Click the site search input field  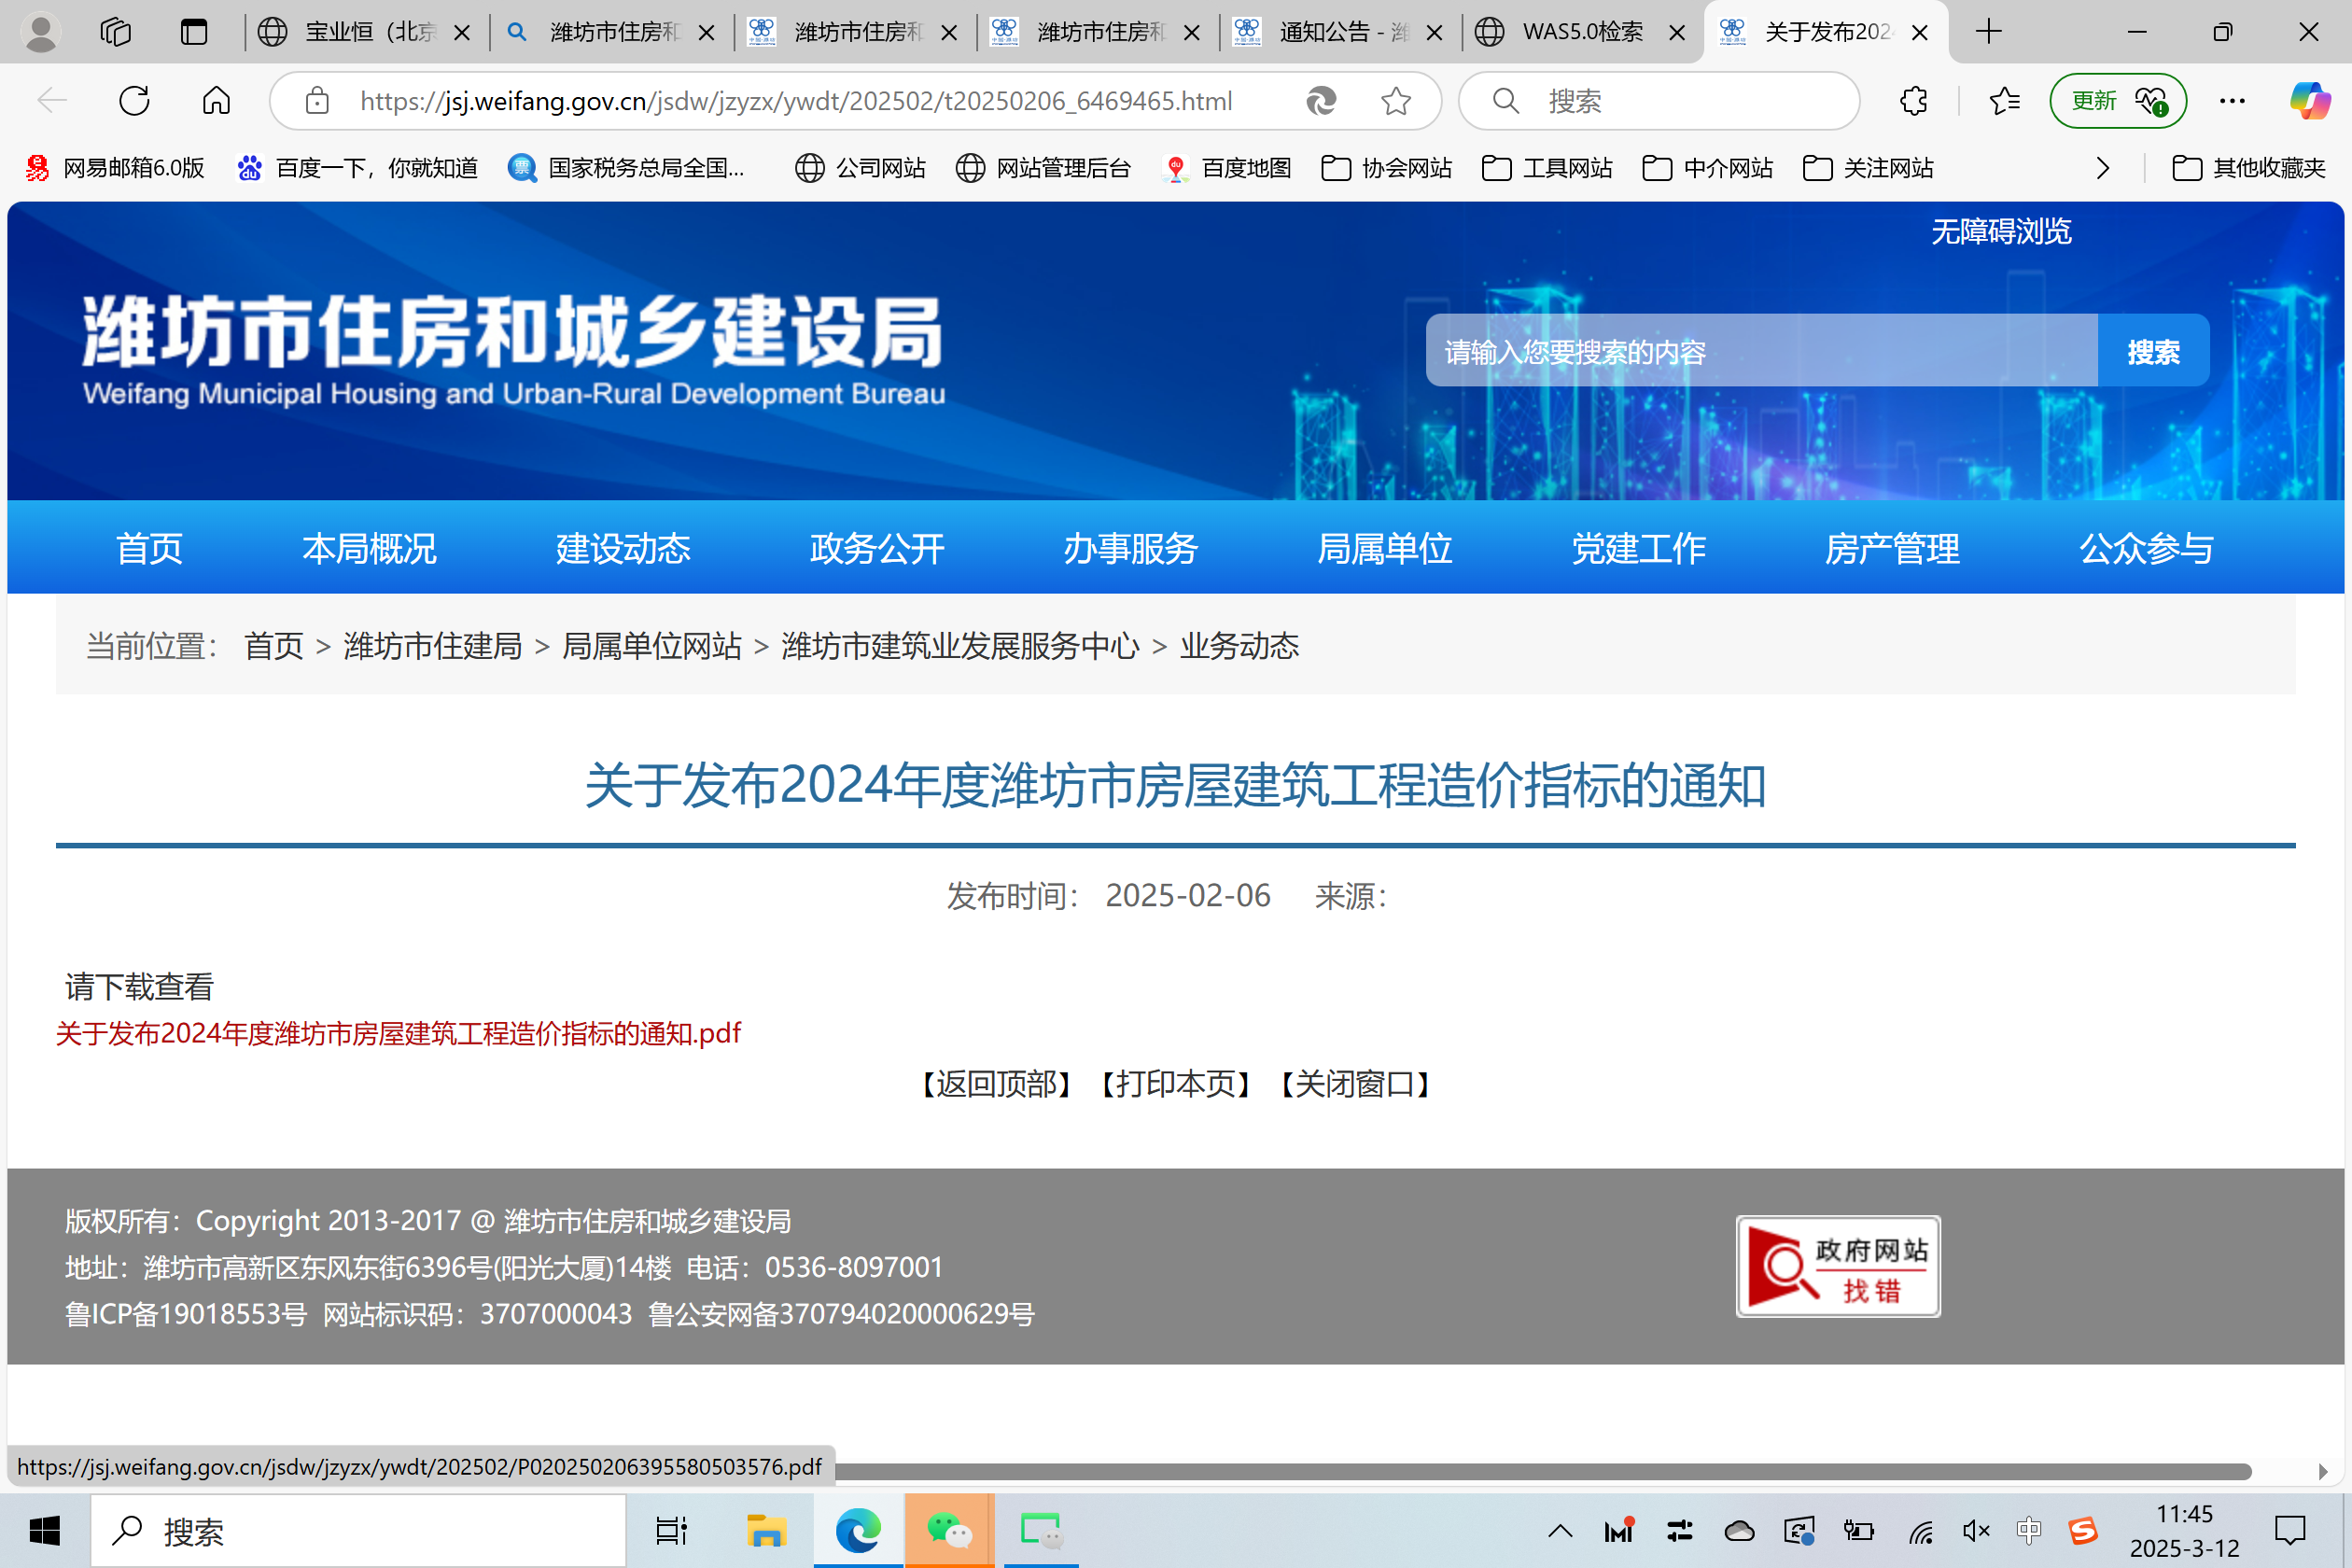[x=1760, y=351]
